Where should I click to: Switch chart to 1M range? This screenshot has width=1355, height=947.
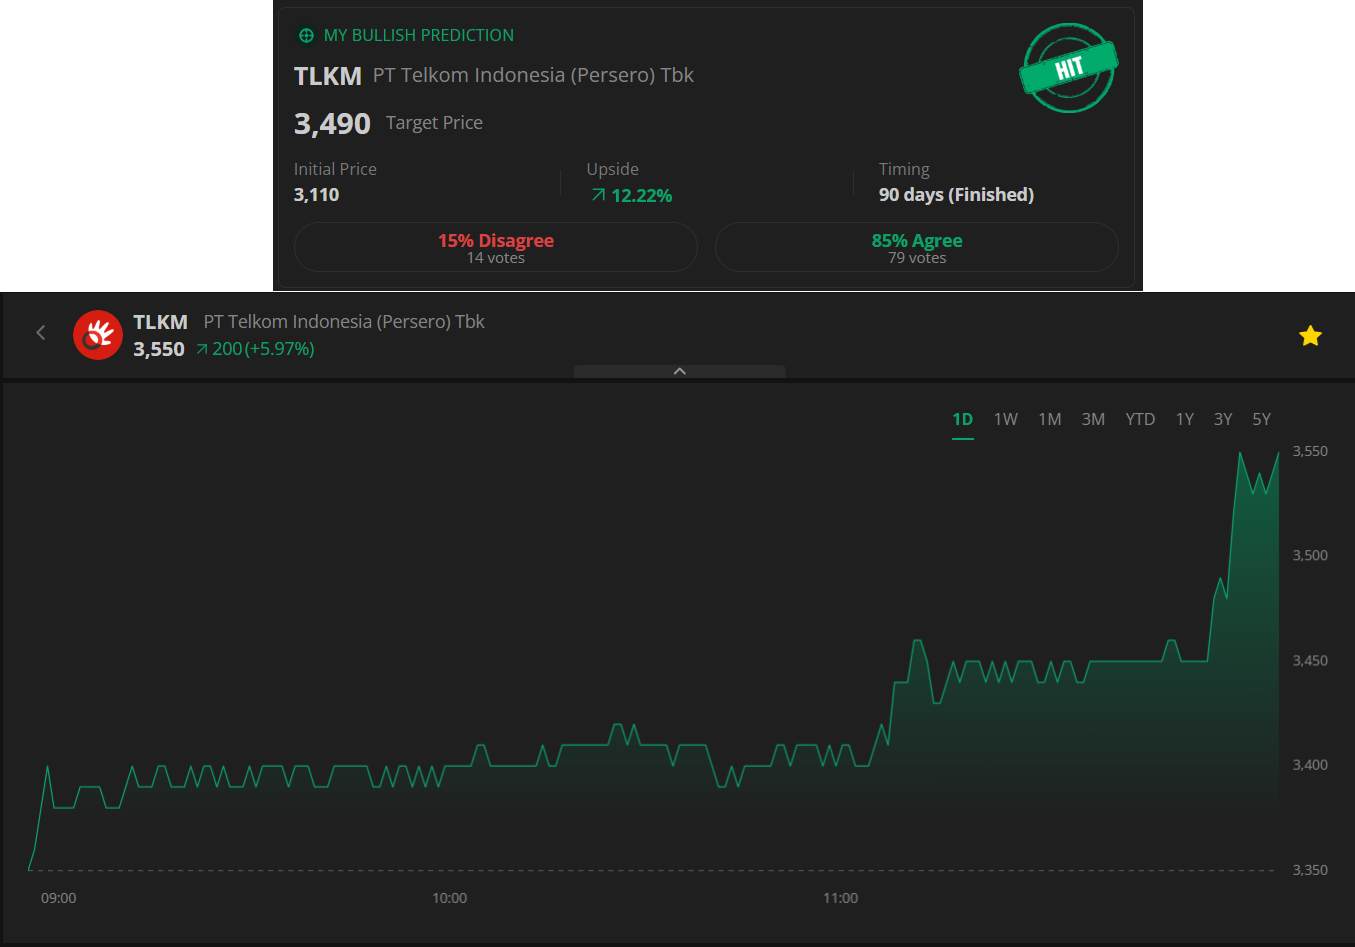[x=1050, y=420]
